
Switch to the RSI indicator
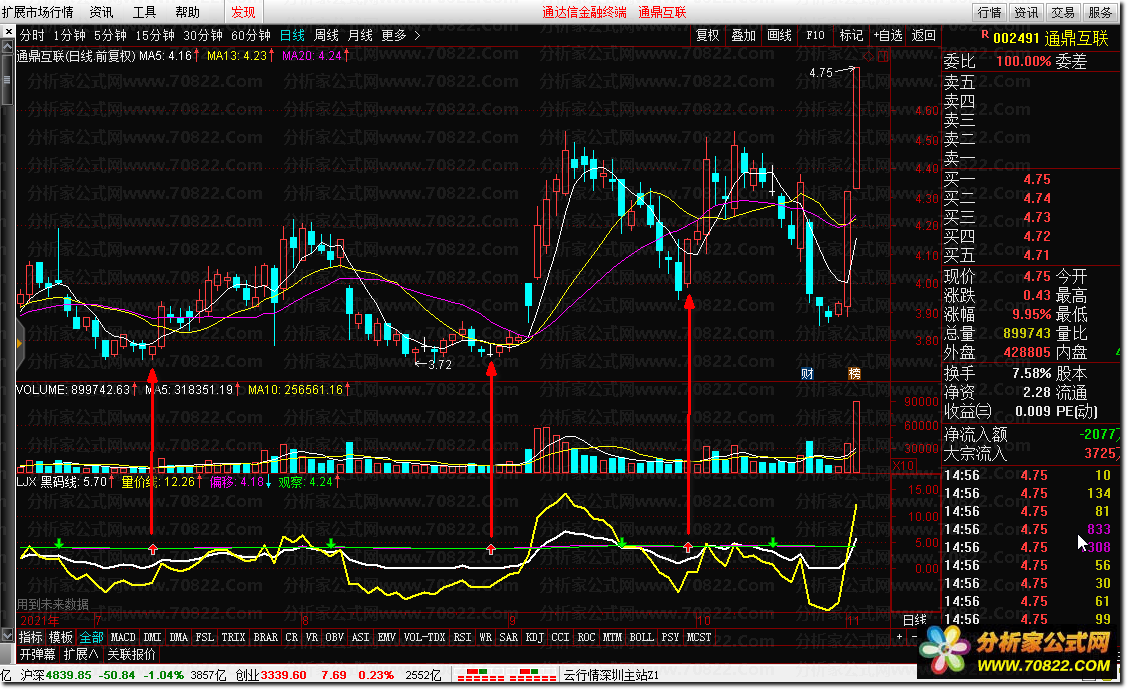[x=462, y=637]
